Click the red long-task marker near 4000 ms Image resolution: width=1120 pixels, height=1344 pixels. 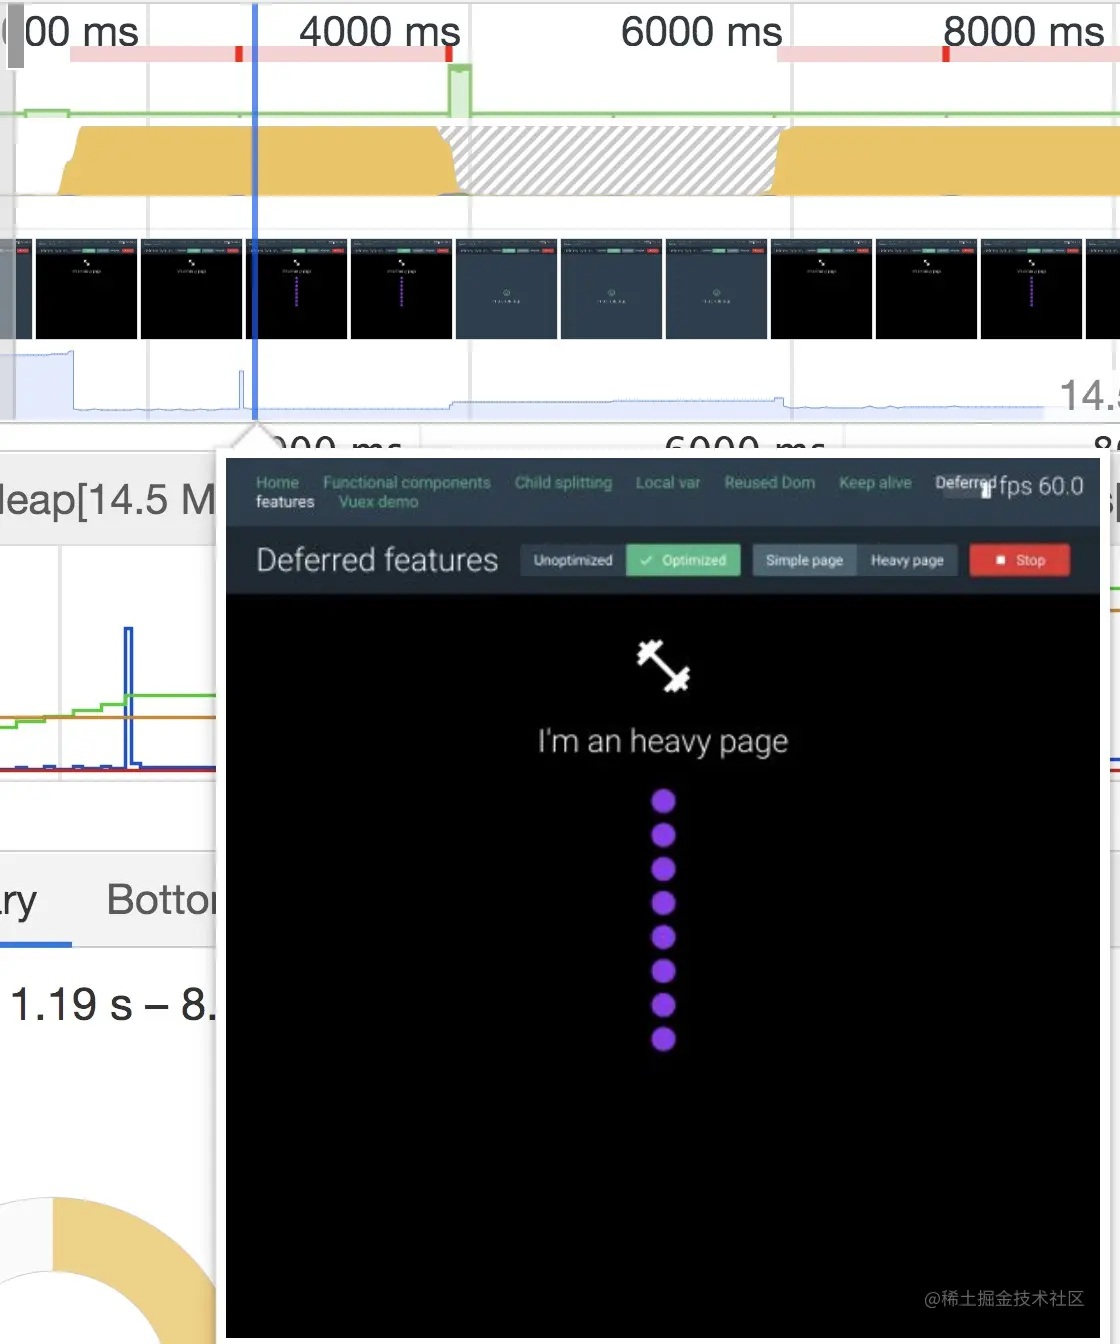click(x=449, y=54)
